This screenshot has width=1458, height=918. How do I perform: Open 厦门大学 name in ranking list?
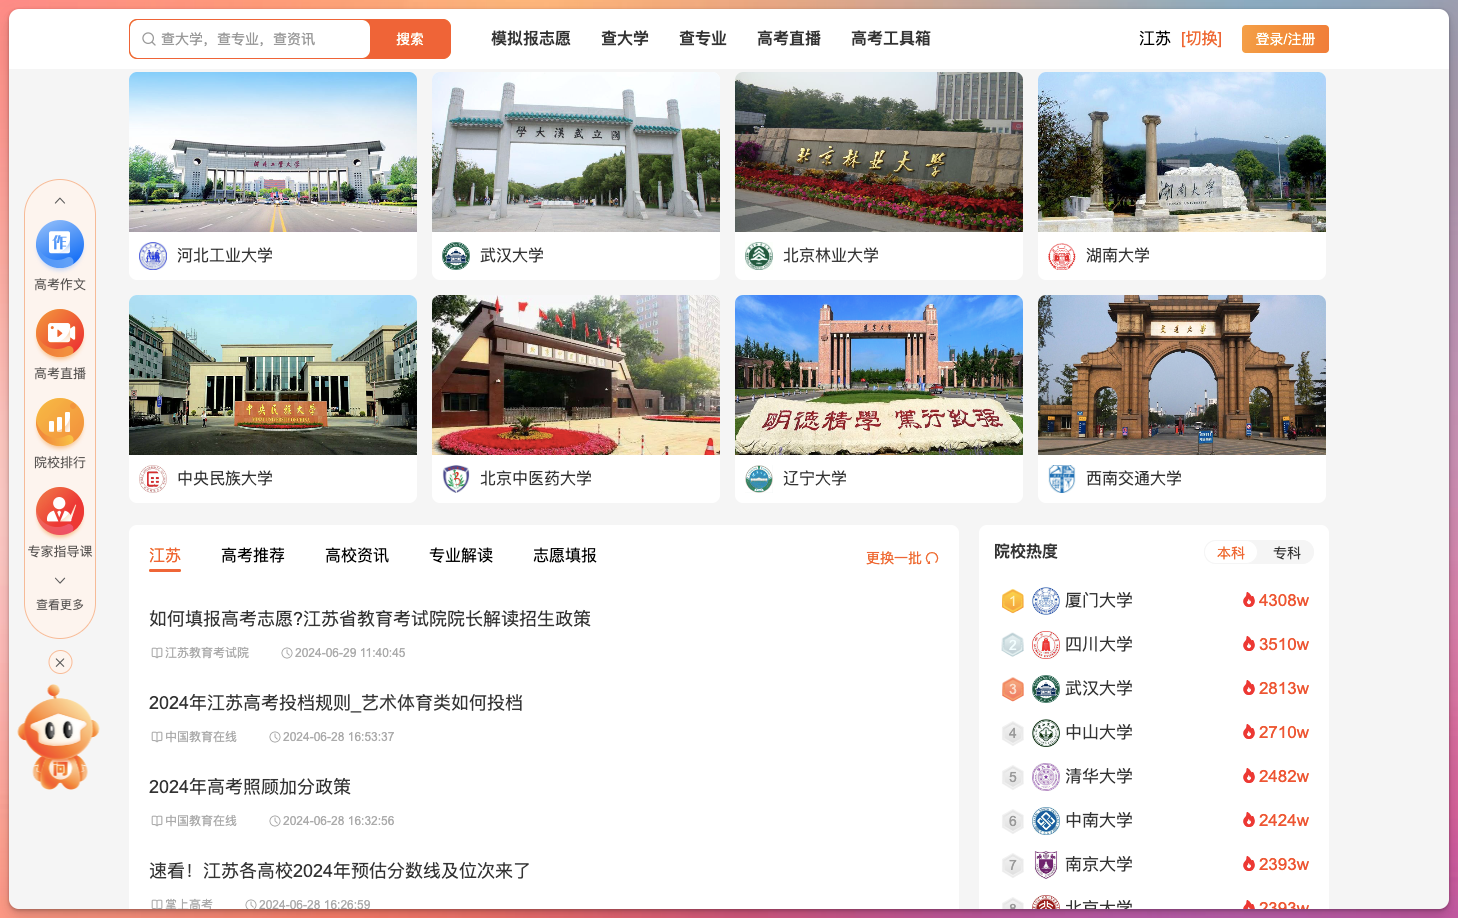pyautogui.click(x=1099, y=600)
